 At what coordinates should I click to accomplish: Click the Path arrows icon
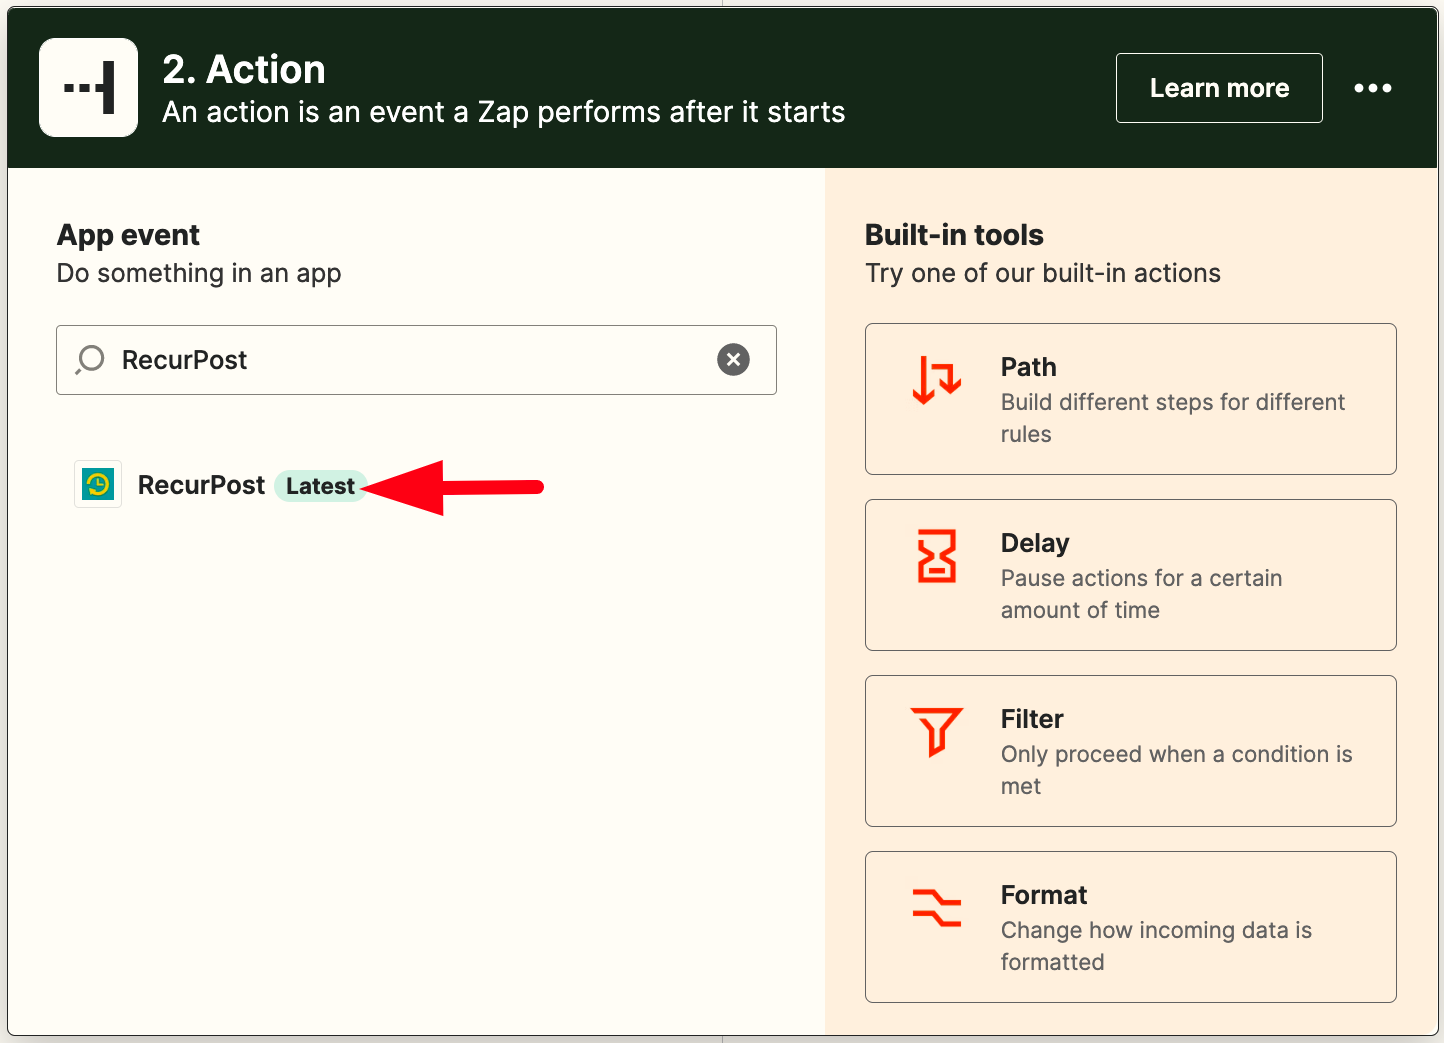[x=937, y=380]
